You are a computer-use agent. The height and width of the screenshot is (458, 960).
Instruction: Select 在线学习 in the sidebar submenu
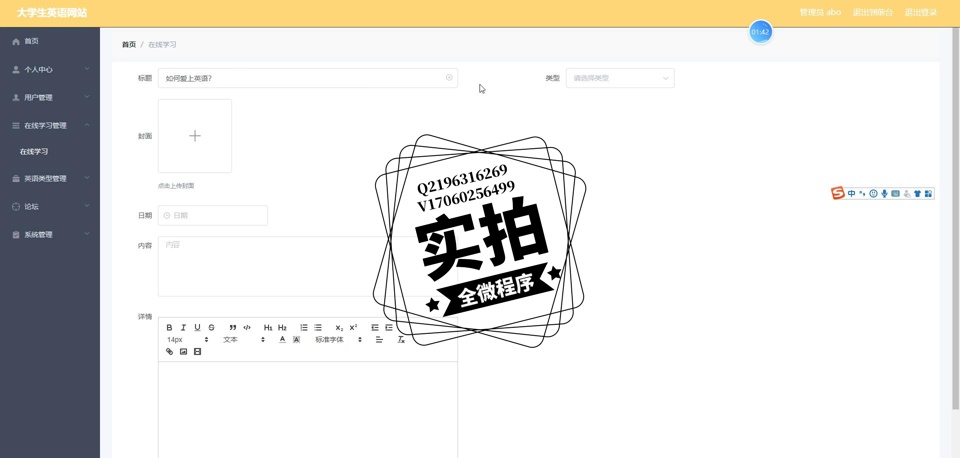34,152
